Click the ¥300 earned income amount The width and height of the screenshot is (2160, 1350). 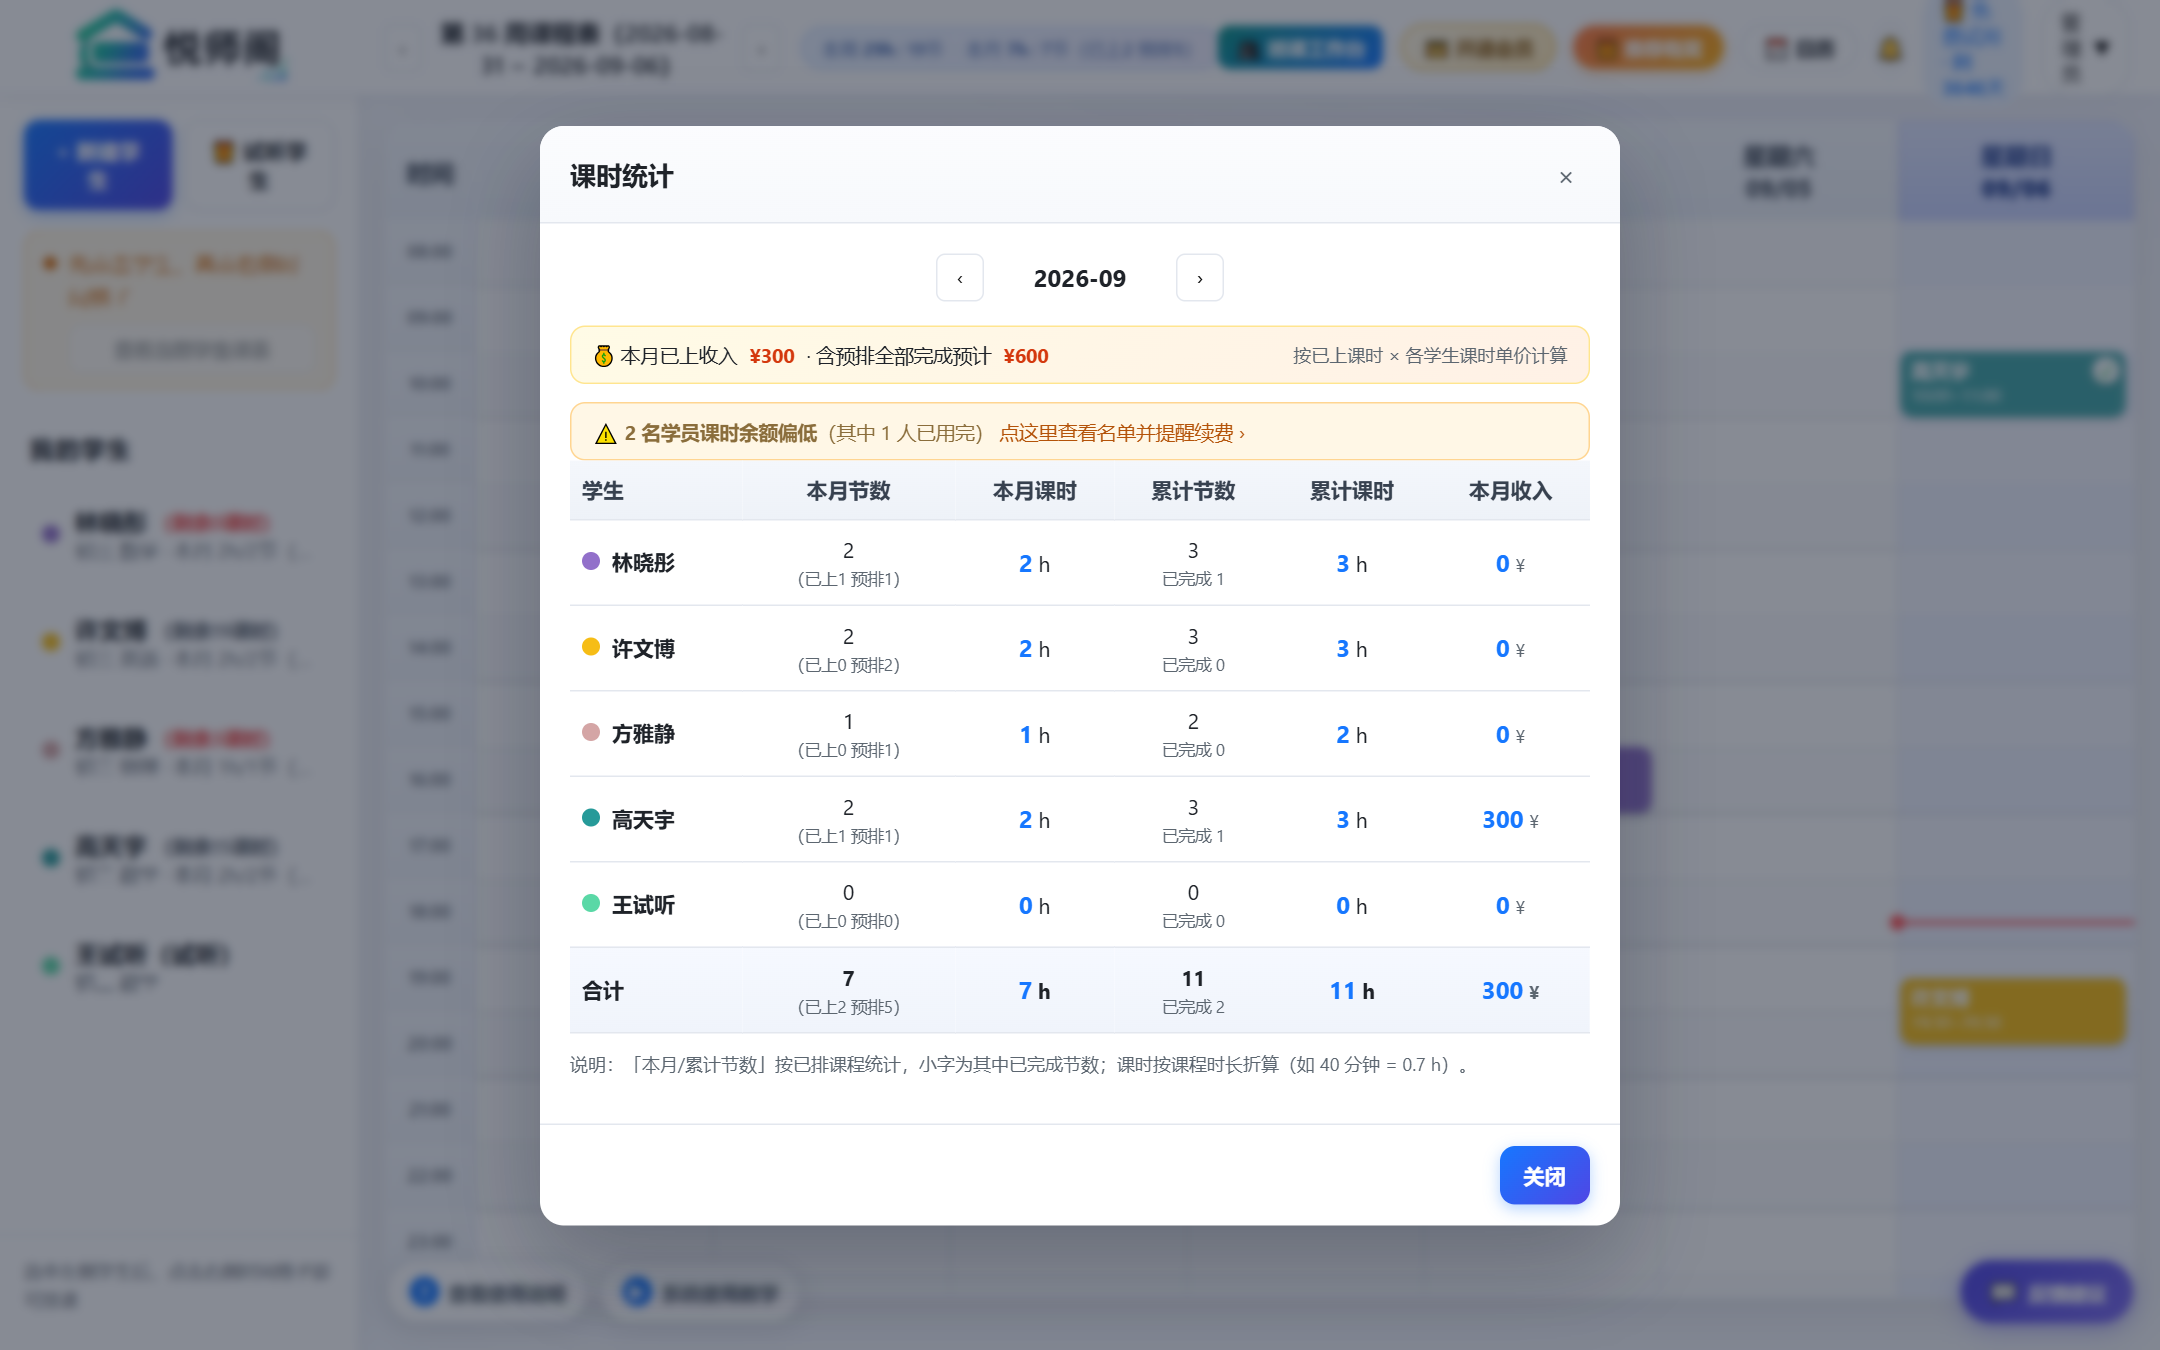772,356
